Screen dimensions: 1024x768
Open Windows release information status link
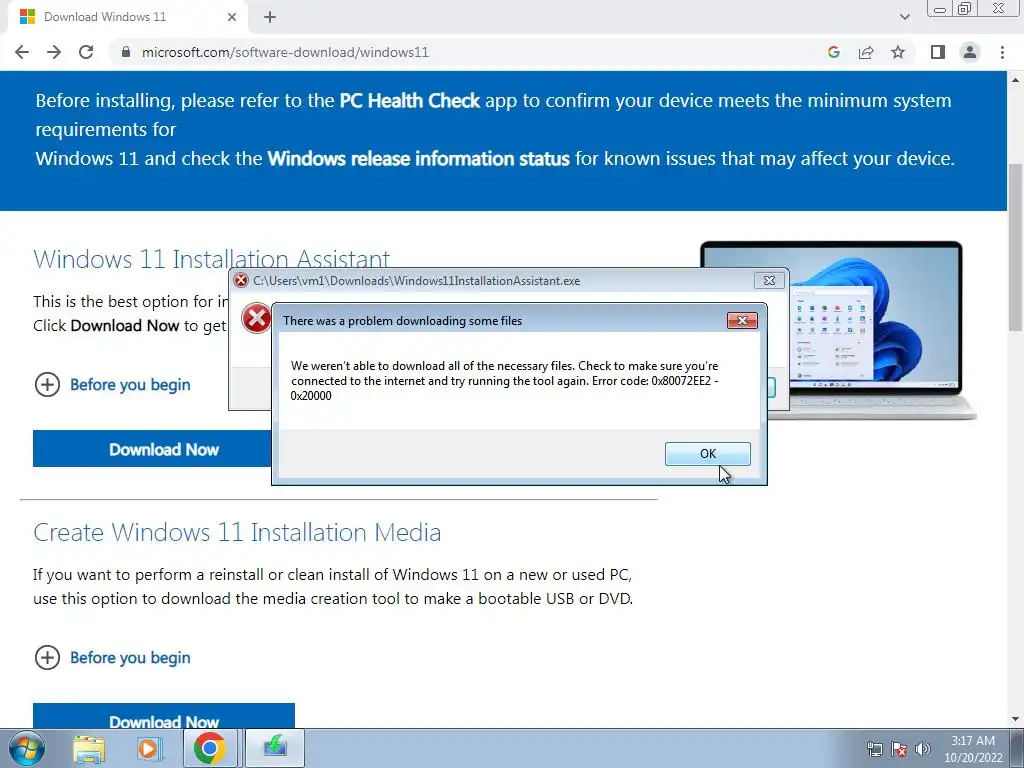(419, 159)
